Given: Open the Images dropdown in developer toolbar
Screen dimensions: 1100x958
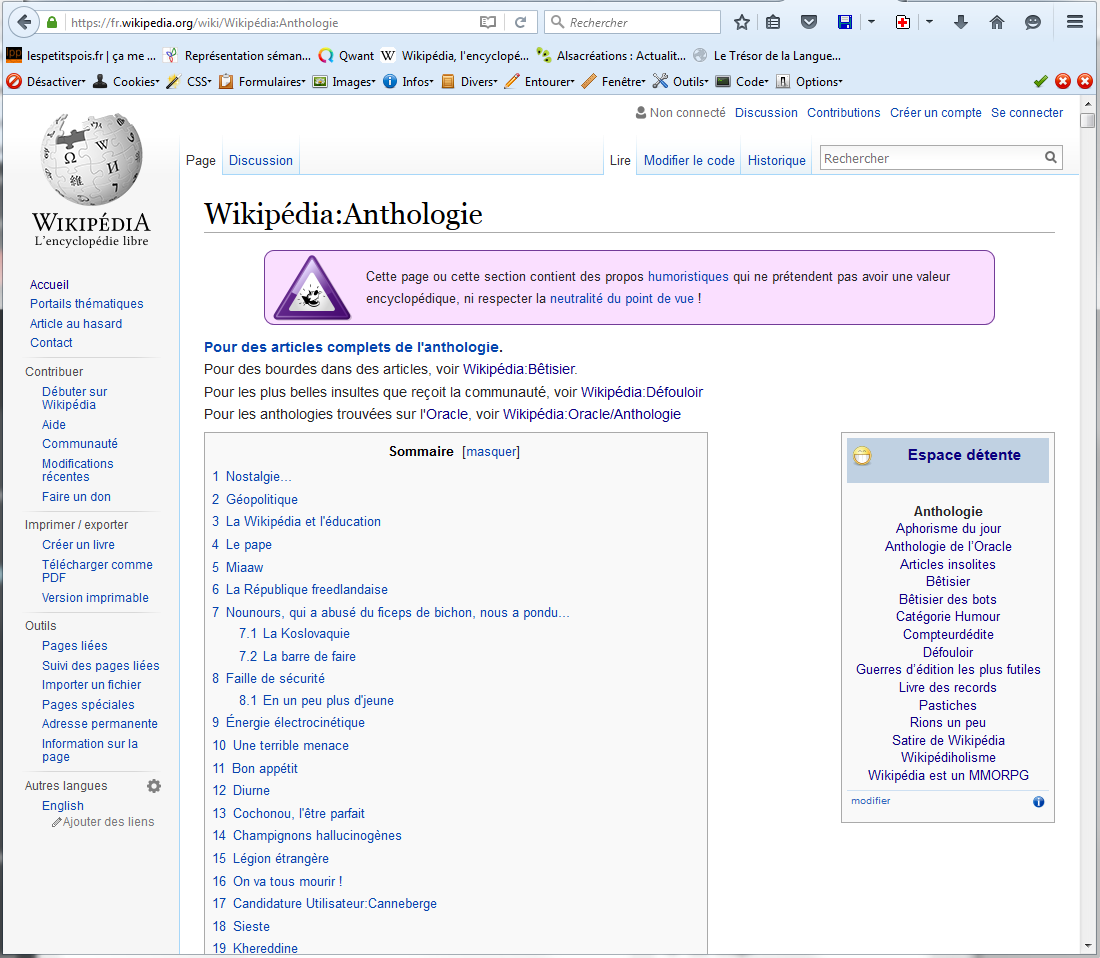Looking at the screenshot, I should click(x=344, y=82).
